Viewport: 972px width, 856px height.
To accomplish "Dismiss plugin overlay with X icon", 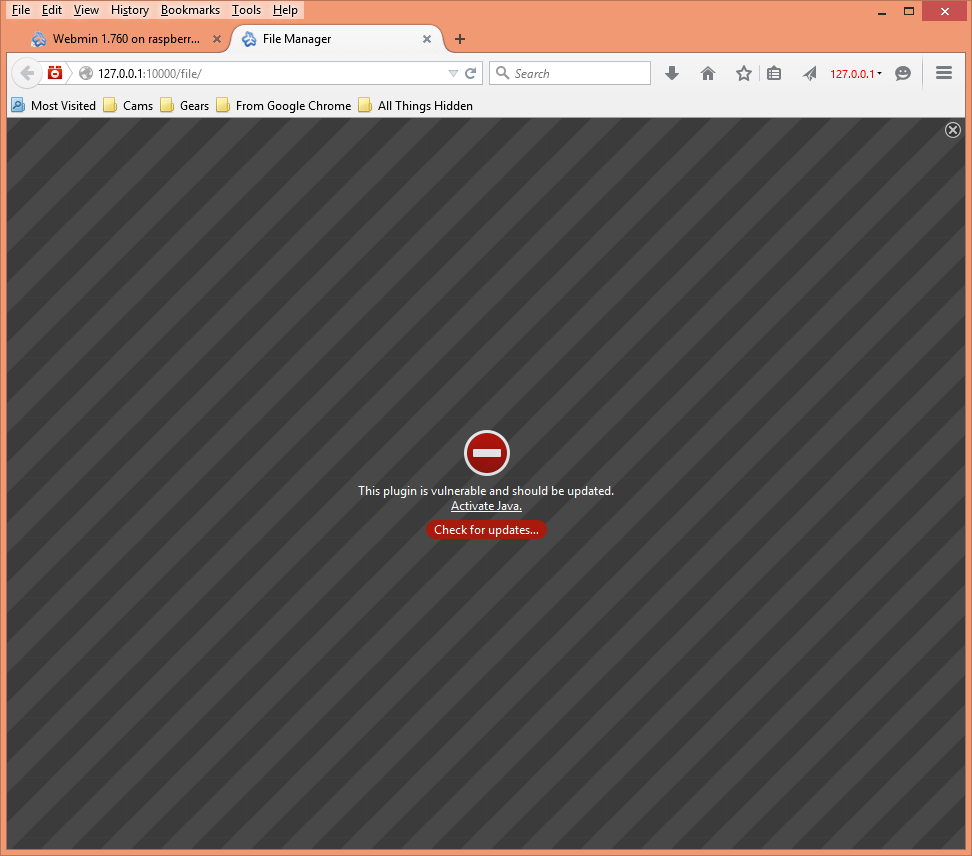I will pyautogui.click(x=953, y=130).
